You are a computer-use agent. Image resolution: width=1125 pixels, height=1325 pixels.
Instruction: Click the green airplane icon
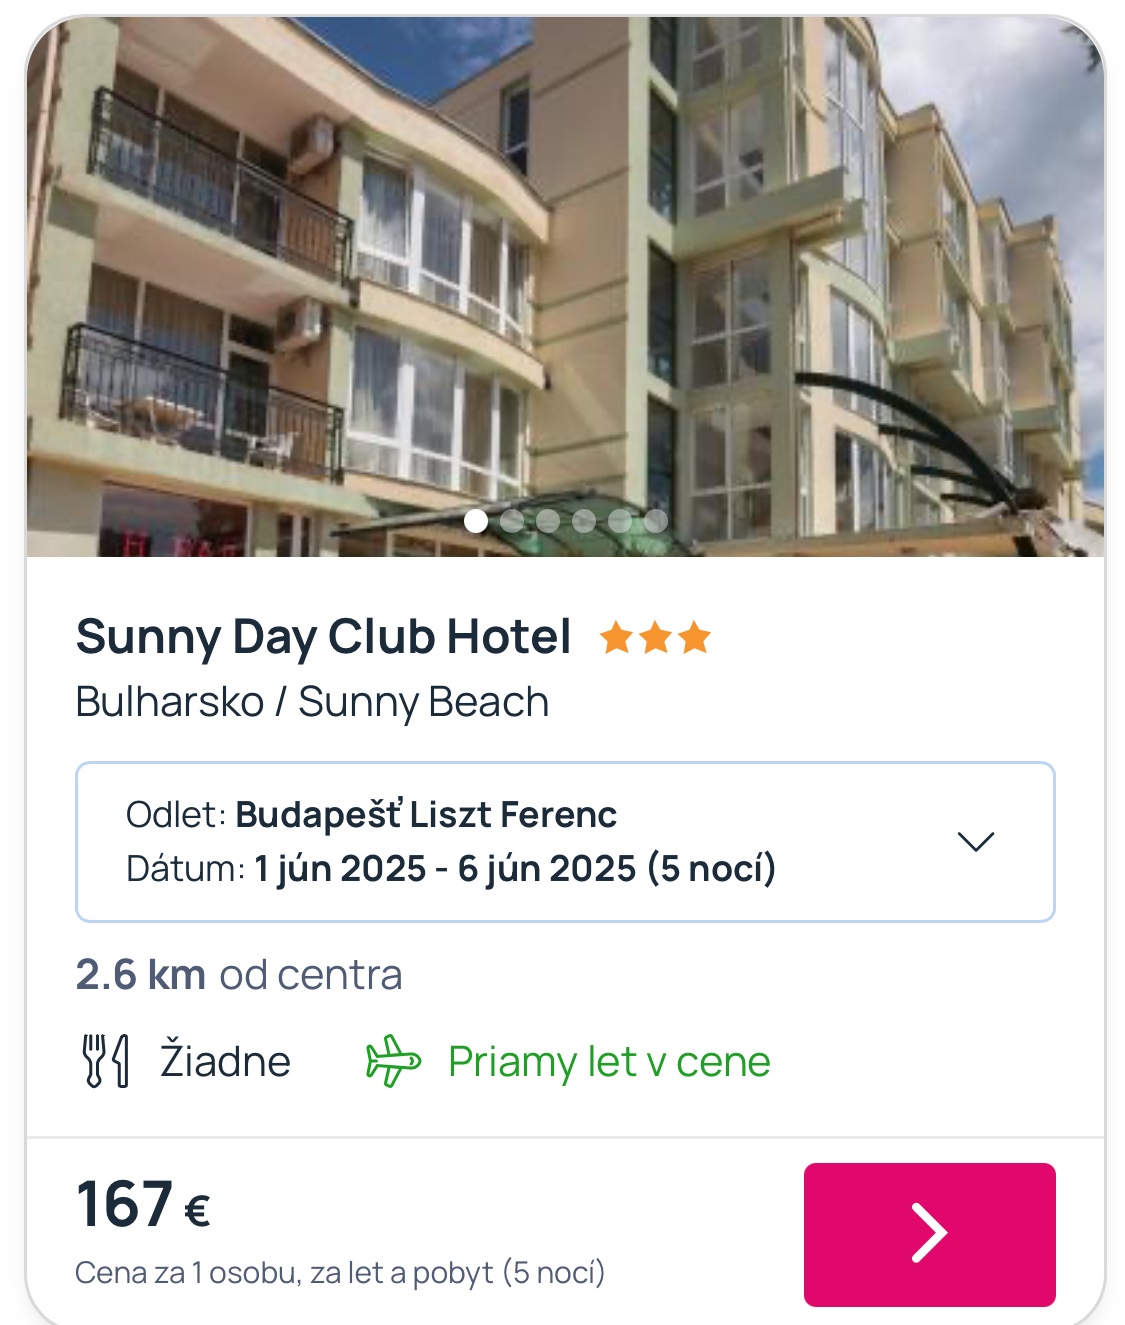pos(393,1061)
